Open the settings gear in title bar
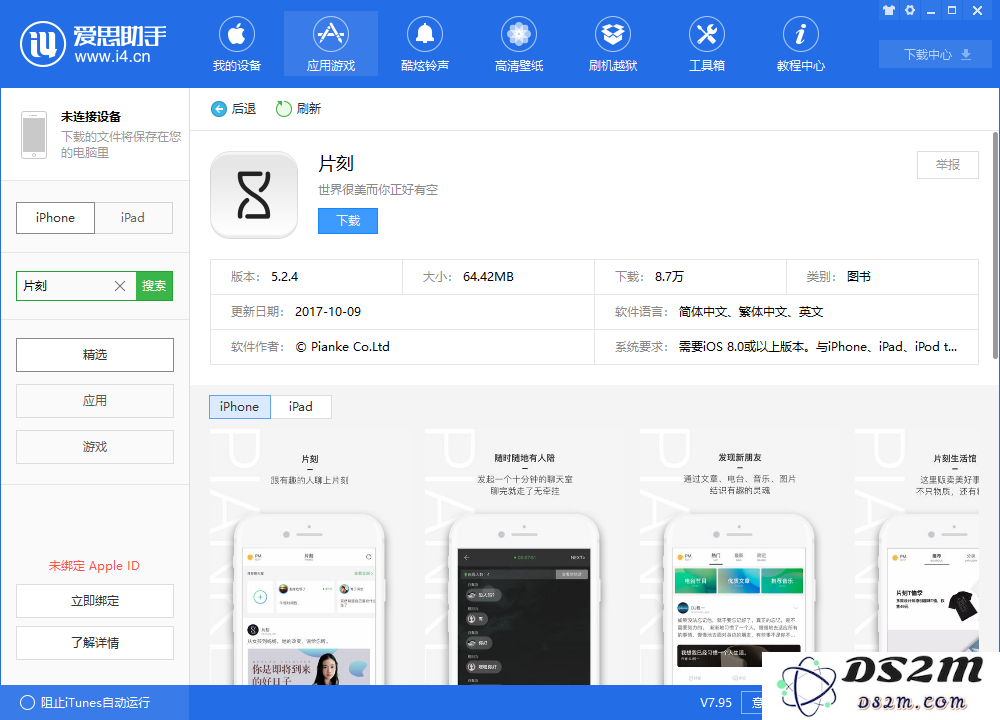Viewport: 1000px width, 720px height. tap(910, 10)
